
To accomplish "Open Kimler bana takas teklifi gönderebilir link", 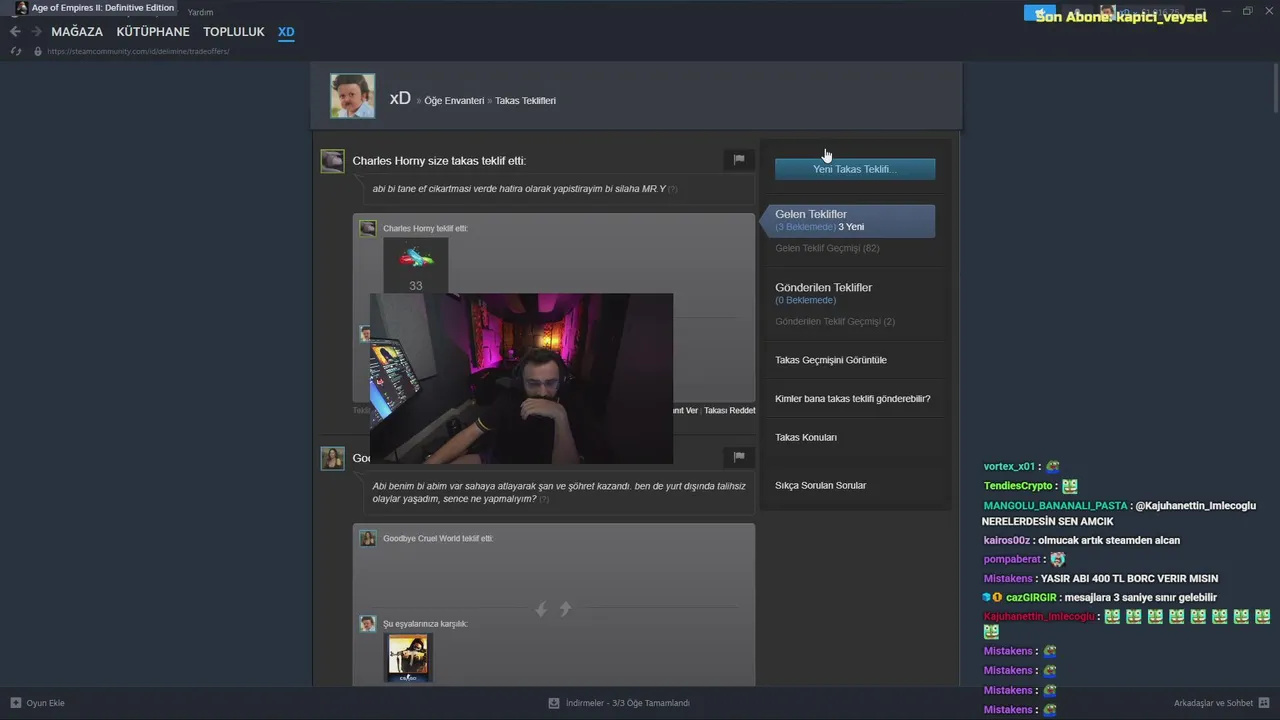I will tap(853, 399).
